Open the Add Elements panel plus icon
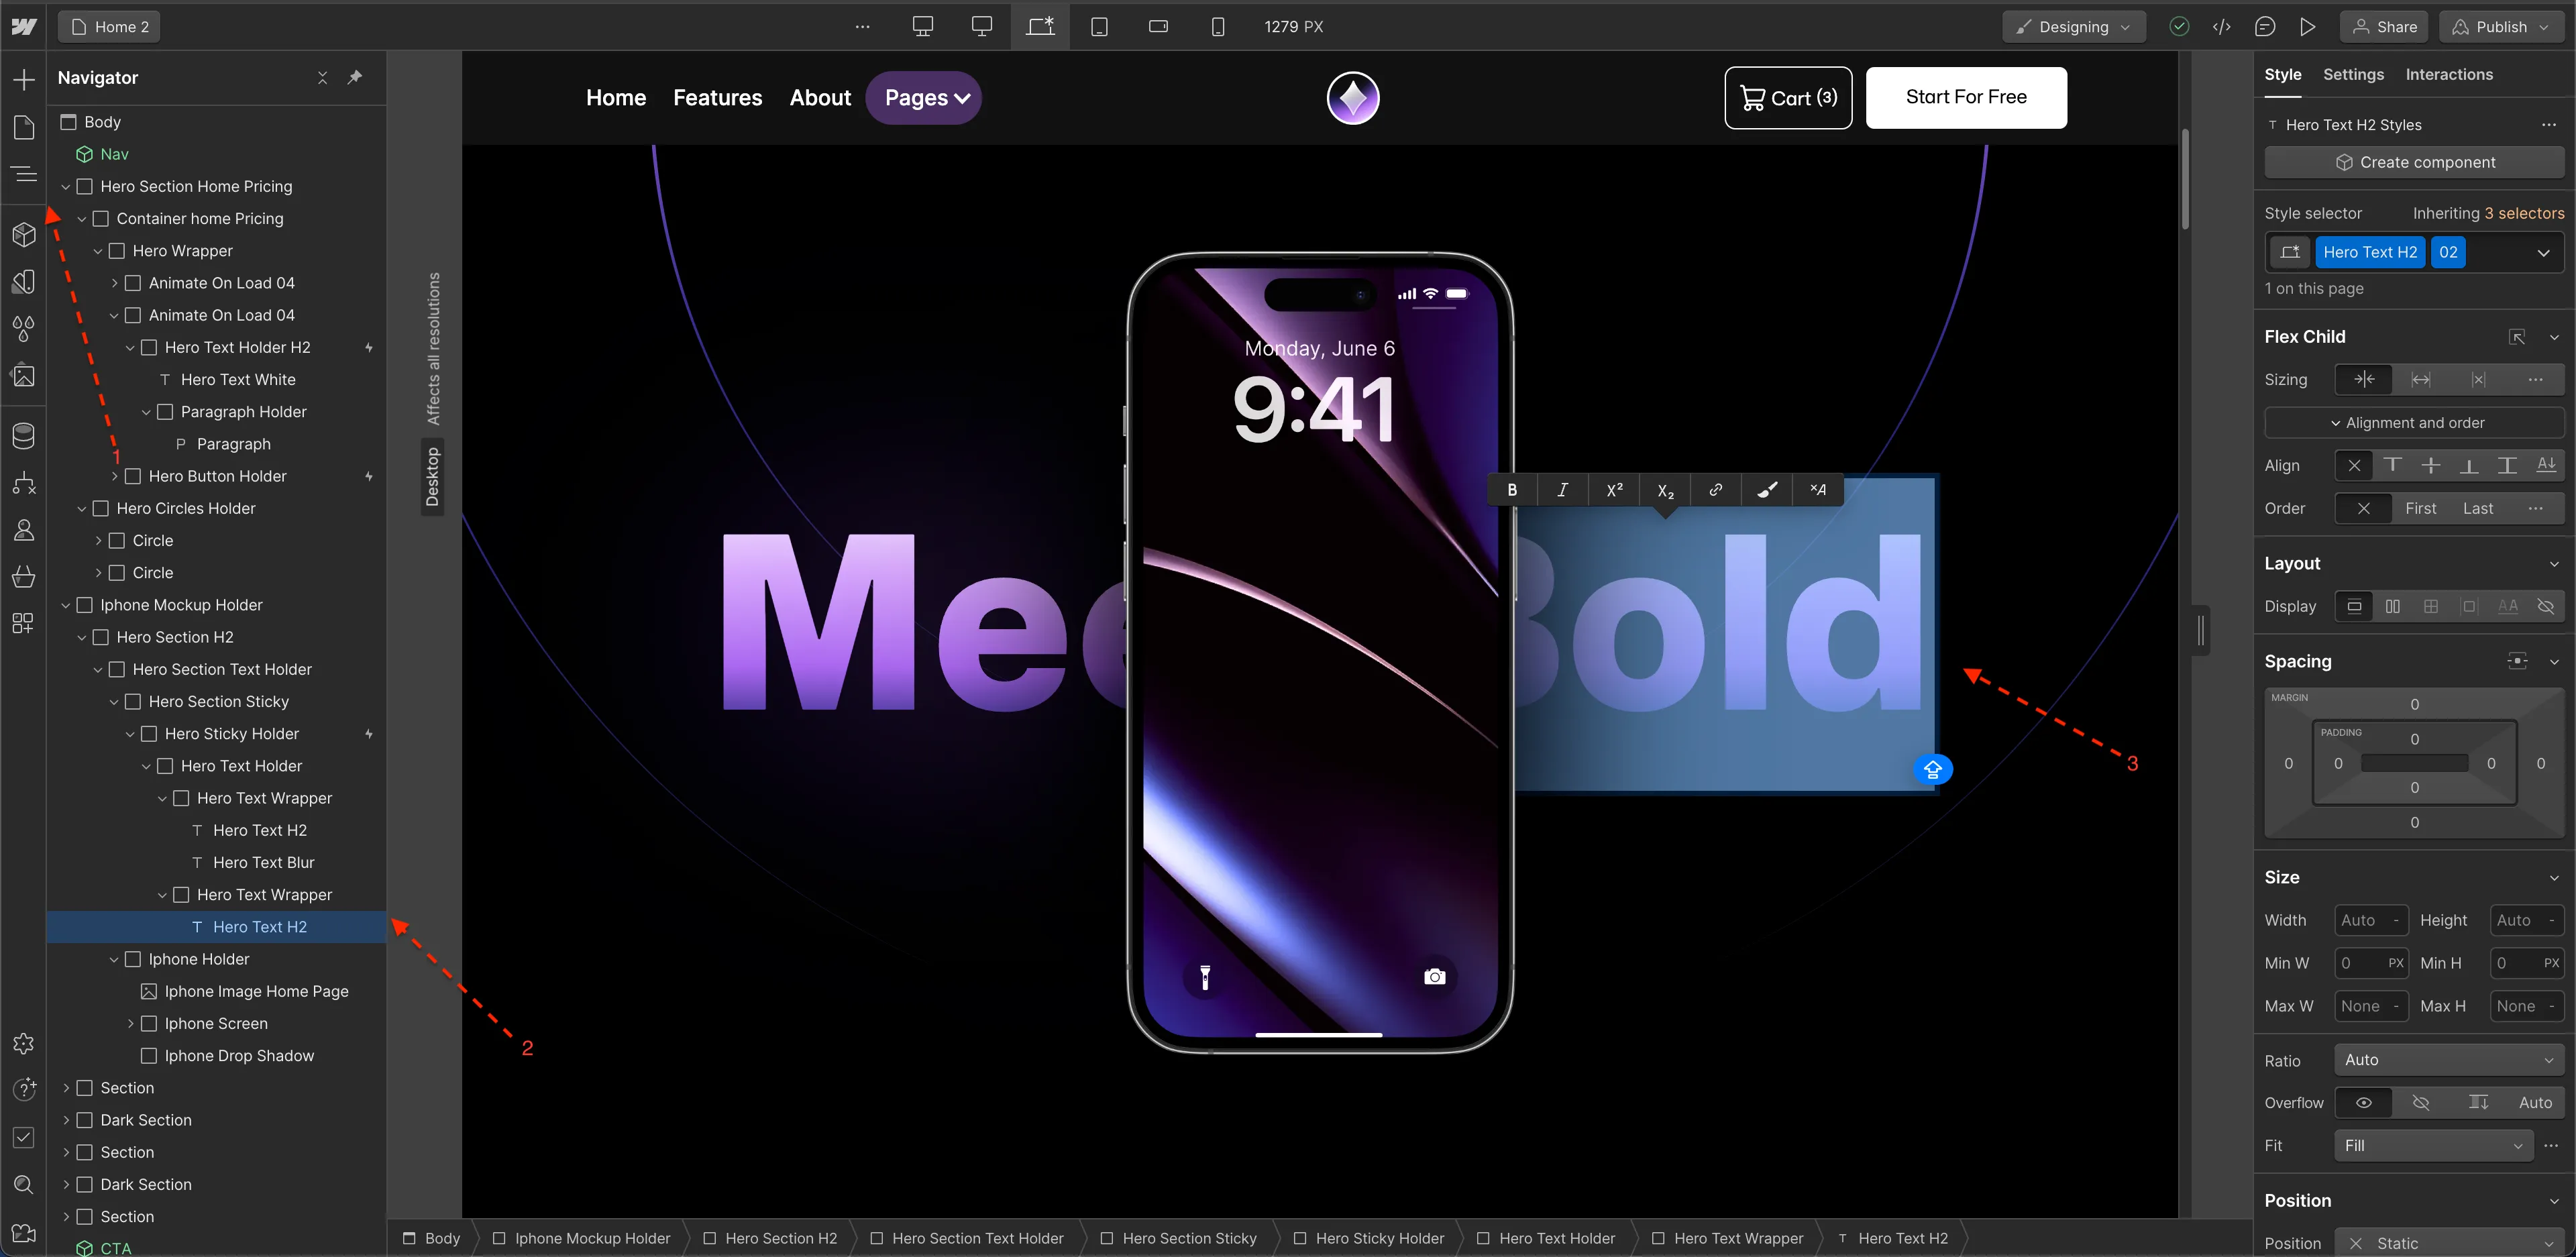Viewport: 2576px width, 1257px height. [x=24, y=80]
